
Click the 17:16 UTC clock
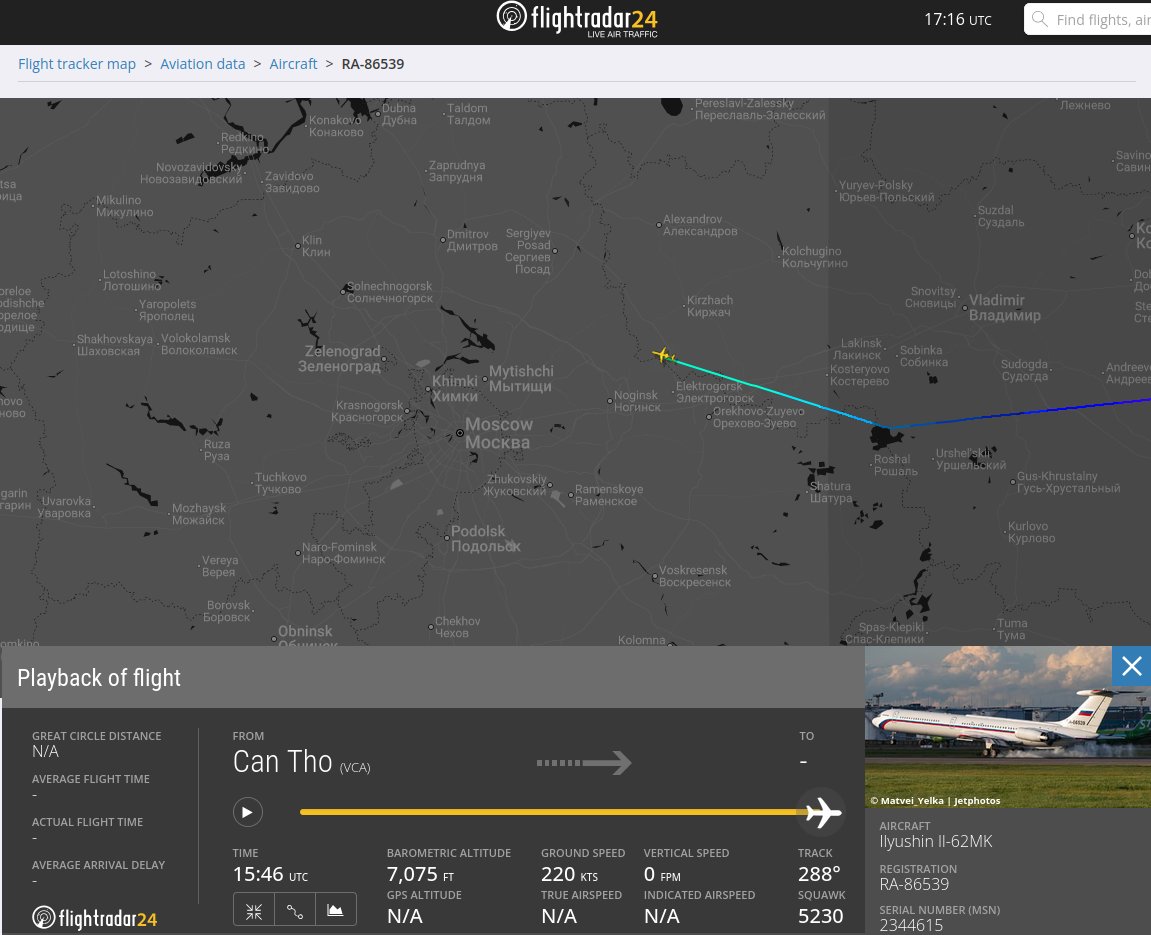tap(957, 19)
